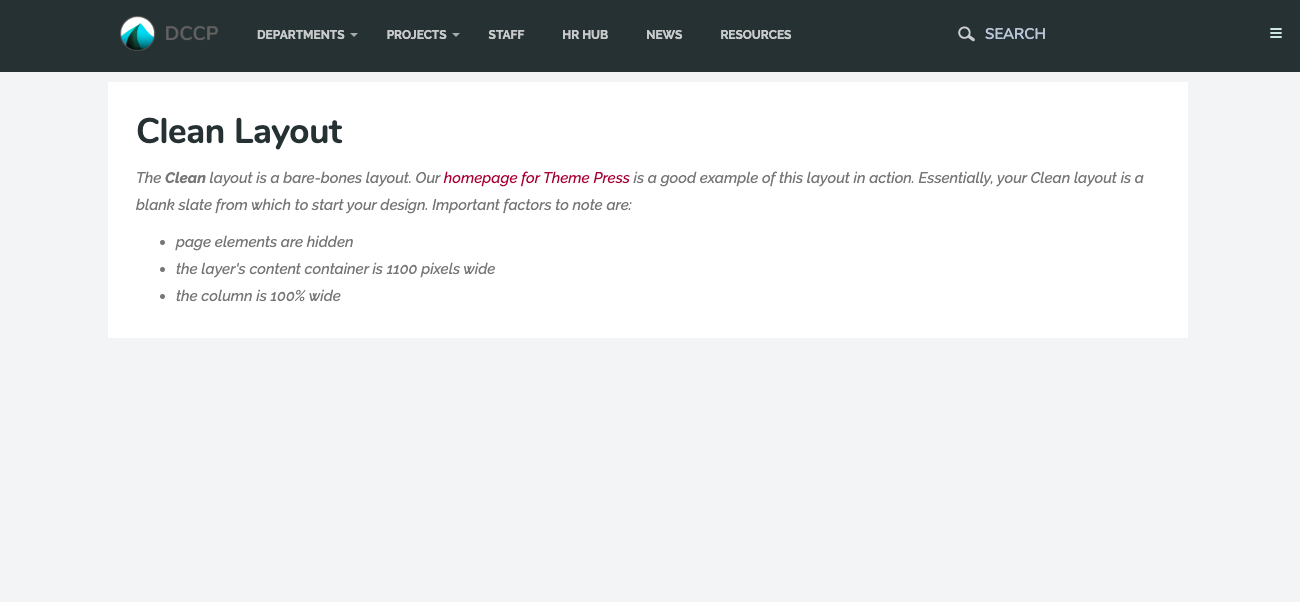Image resolution: width=1300 pixels, height=602 pixels.
Task: Click the Clean Layout heading
Action: point(239,131)
